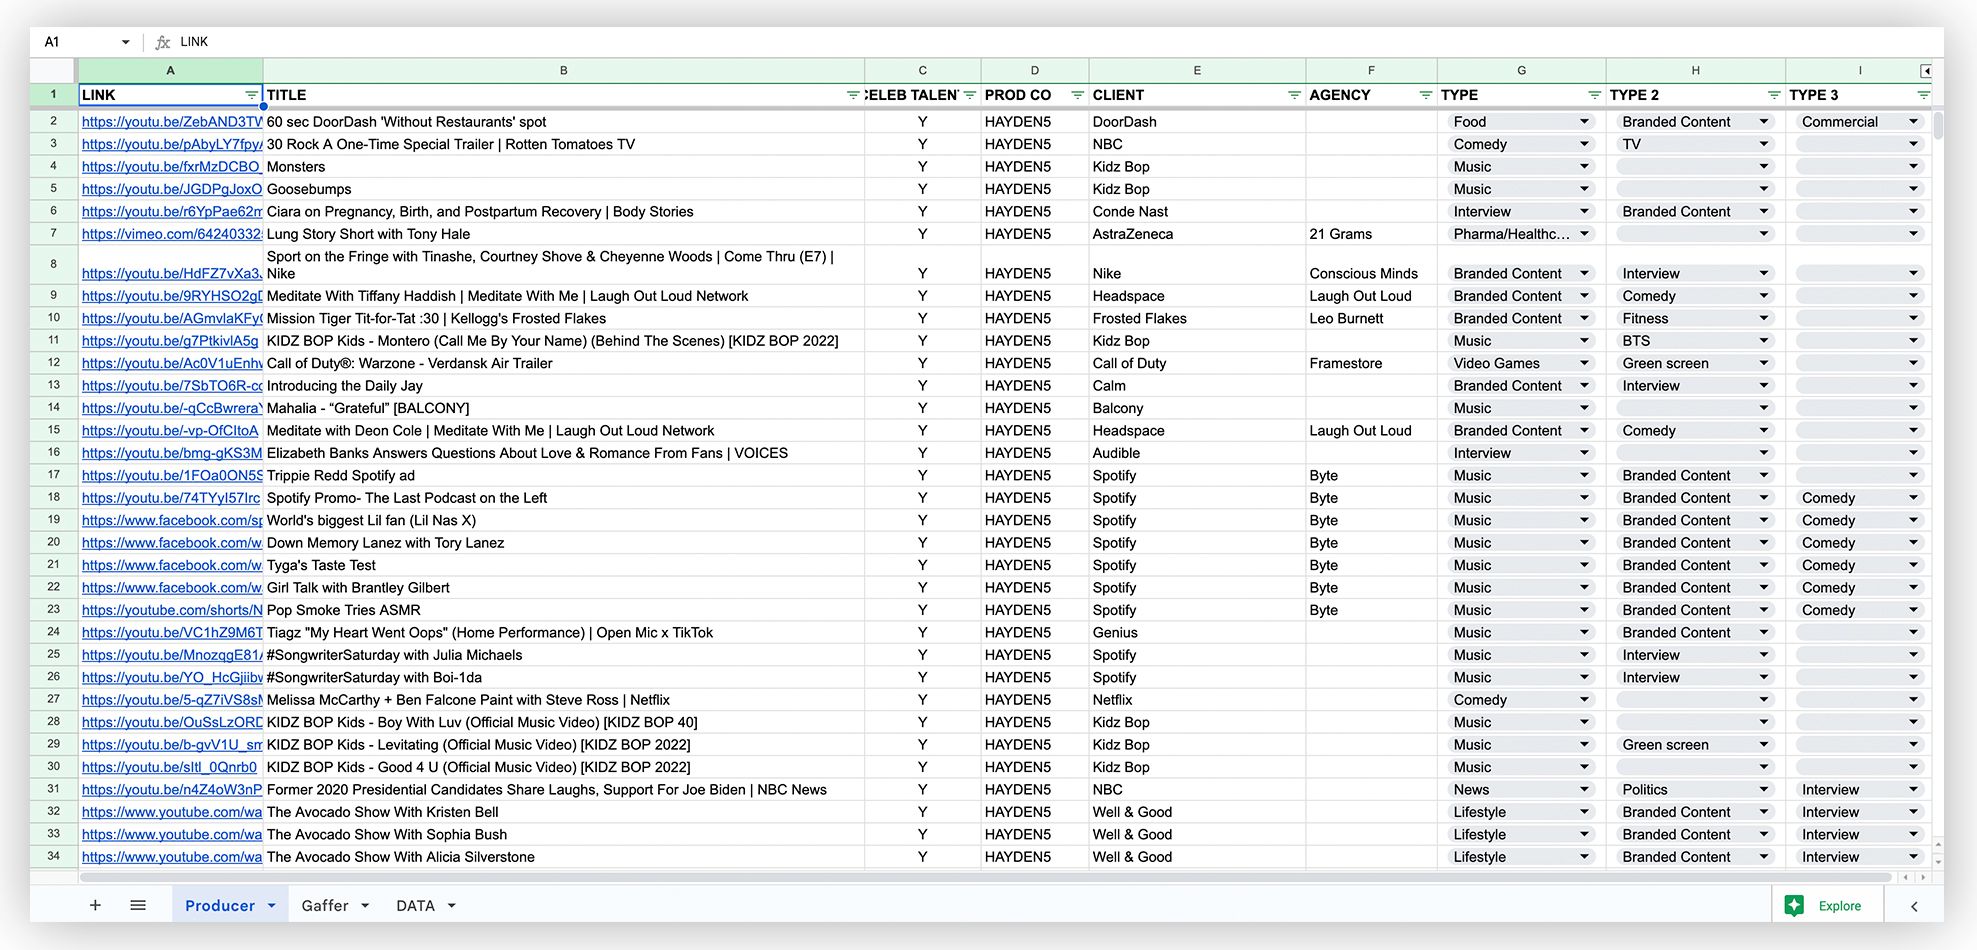Click the horizontal scrollbar at the bottom
Screen dimensions: 1977x950
985,877
